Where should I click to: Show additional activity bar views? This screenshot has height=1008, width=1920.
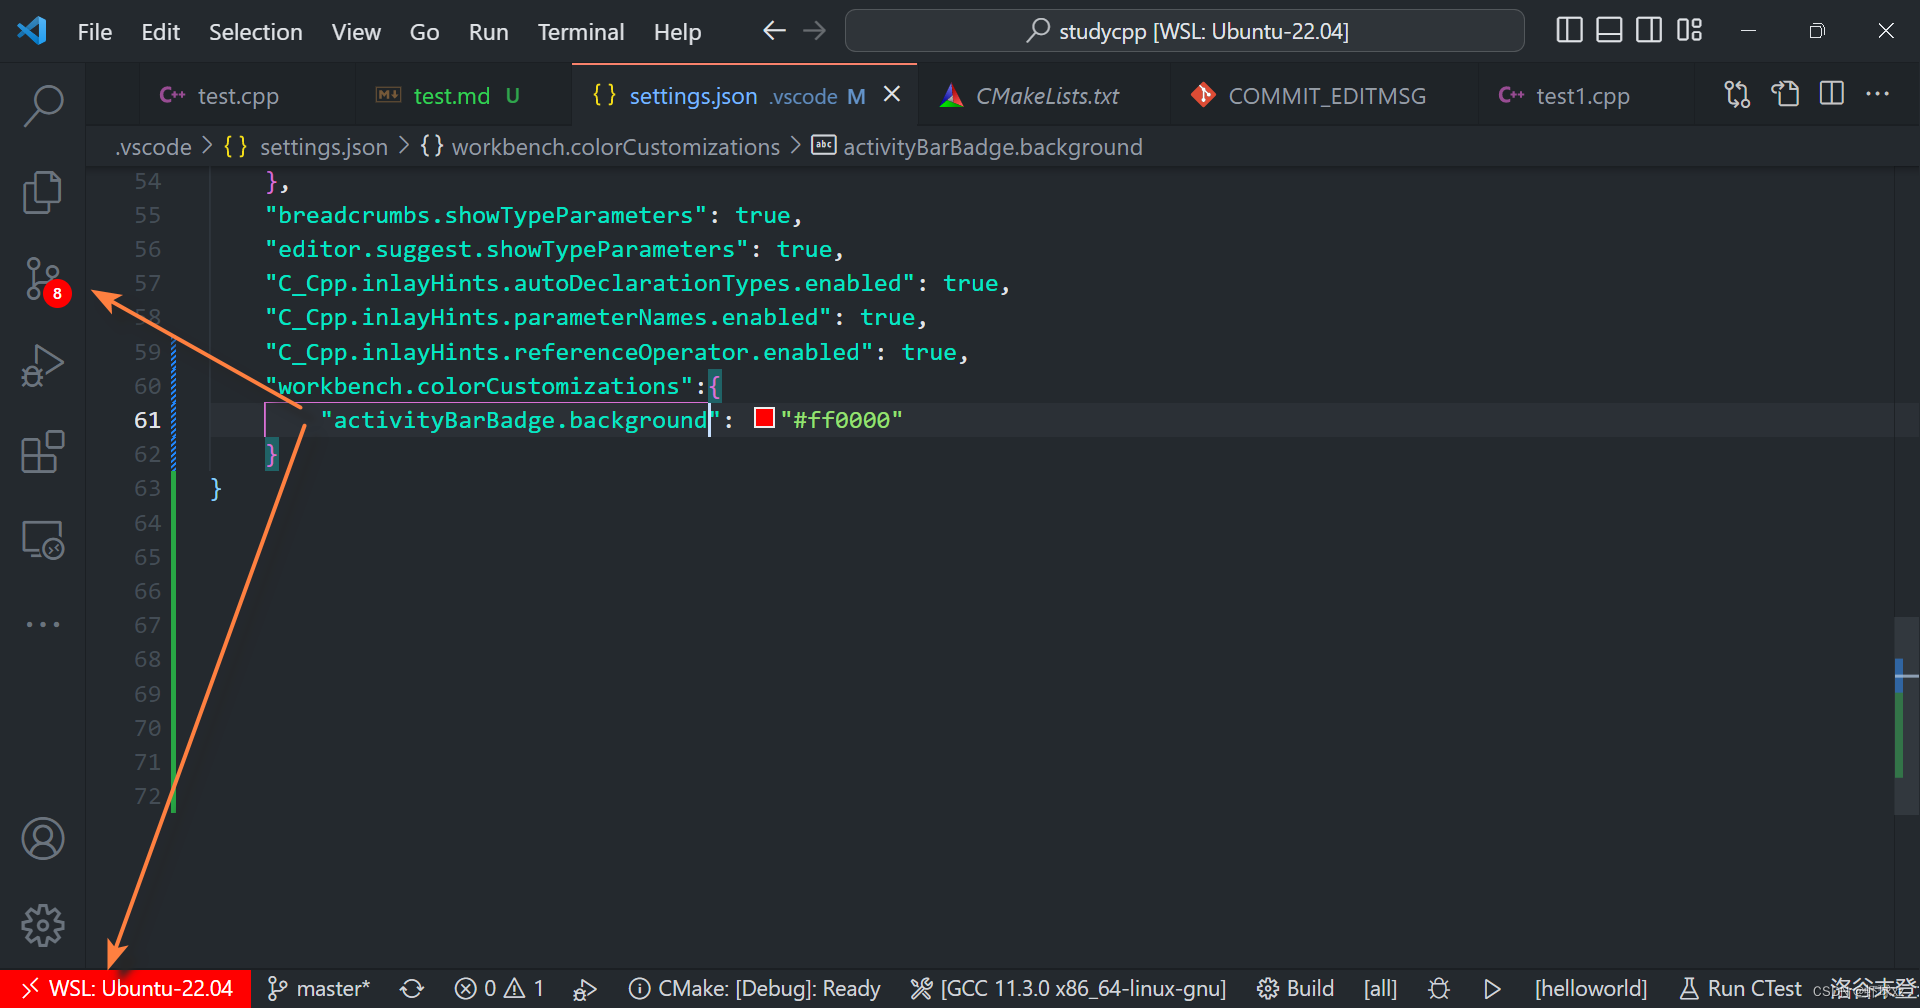point(43,624)
